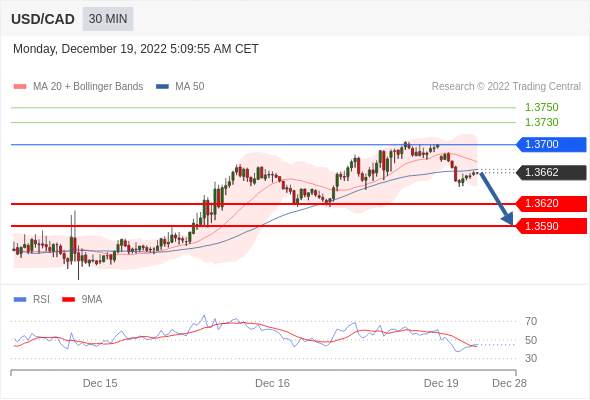Click the 9MA legend label
Image resolution: width=590 pixels, height=400 pixels.
coord(92,300)
